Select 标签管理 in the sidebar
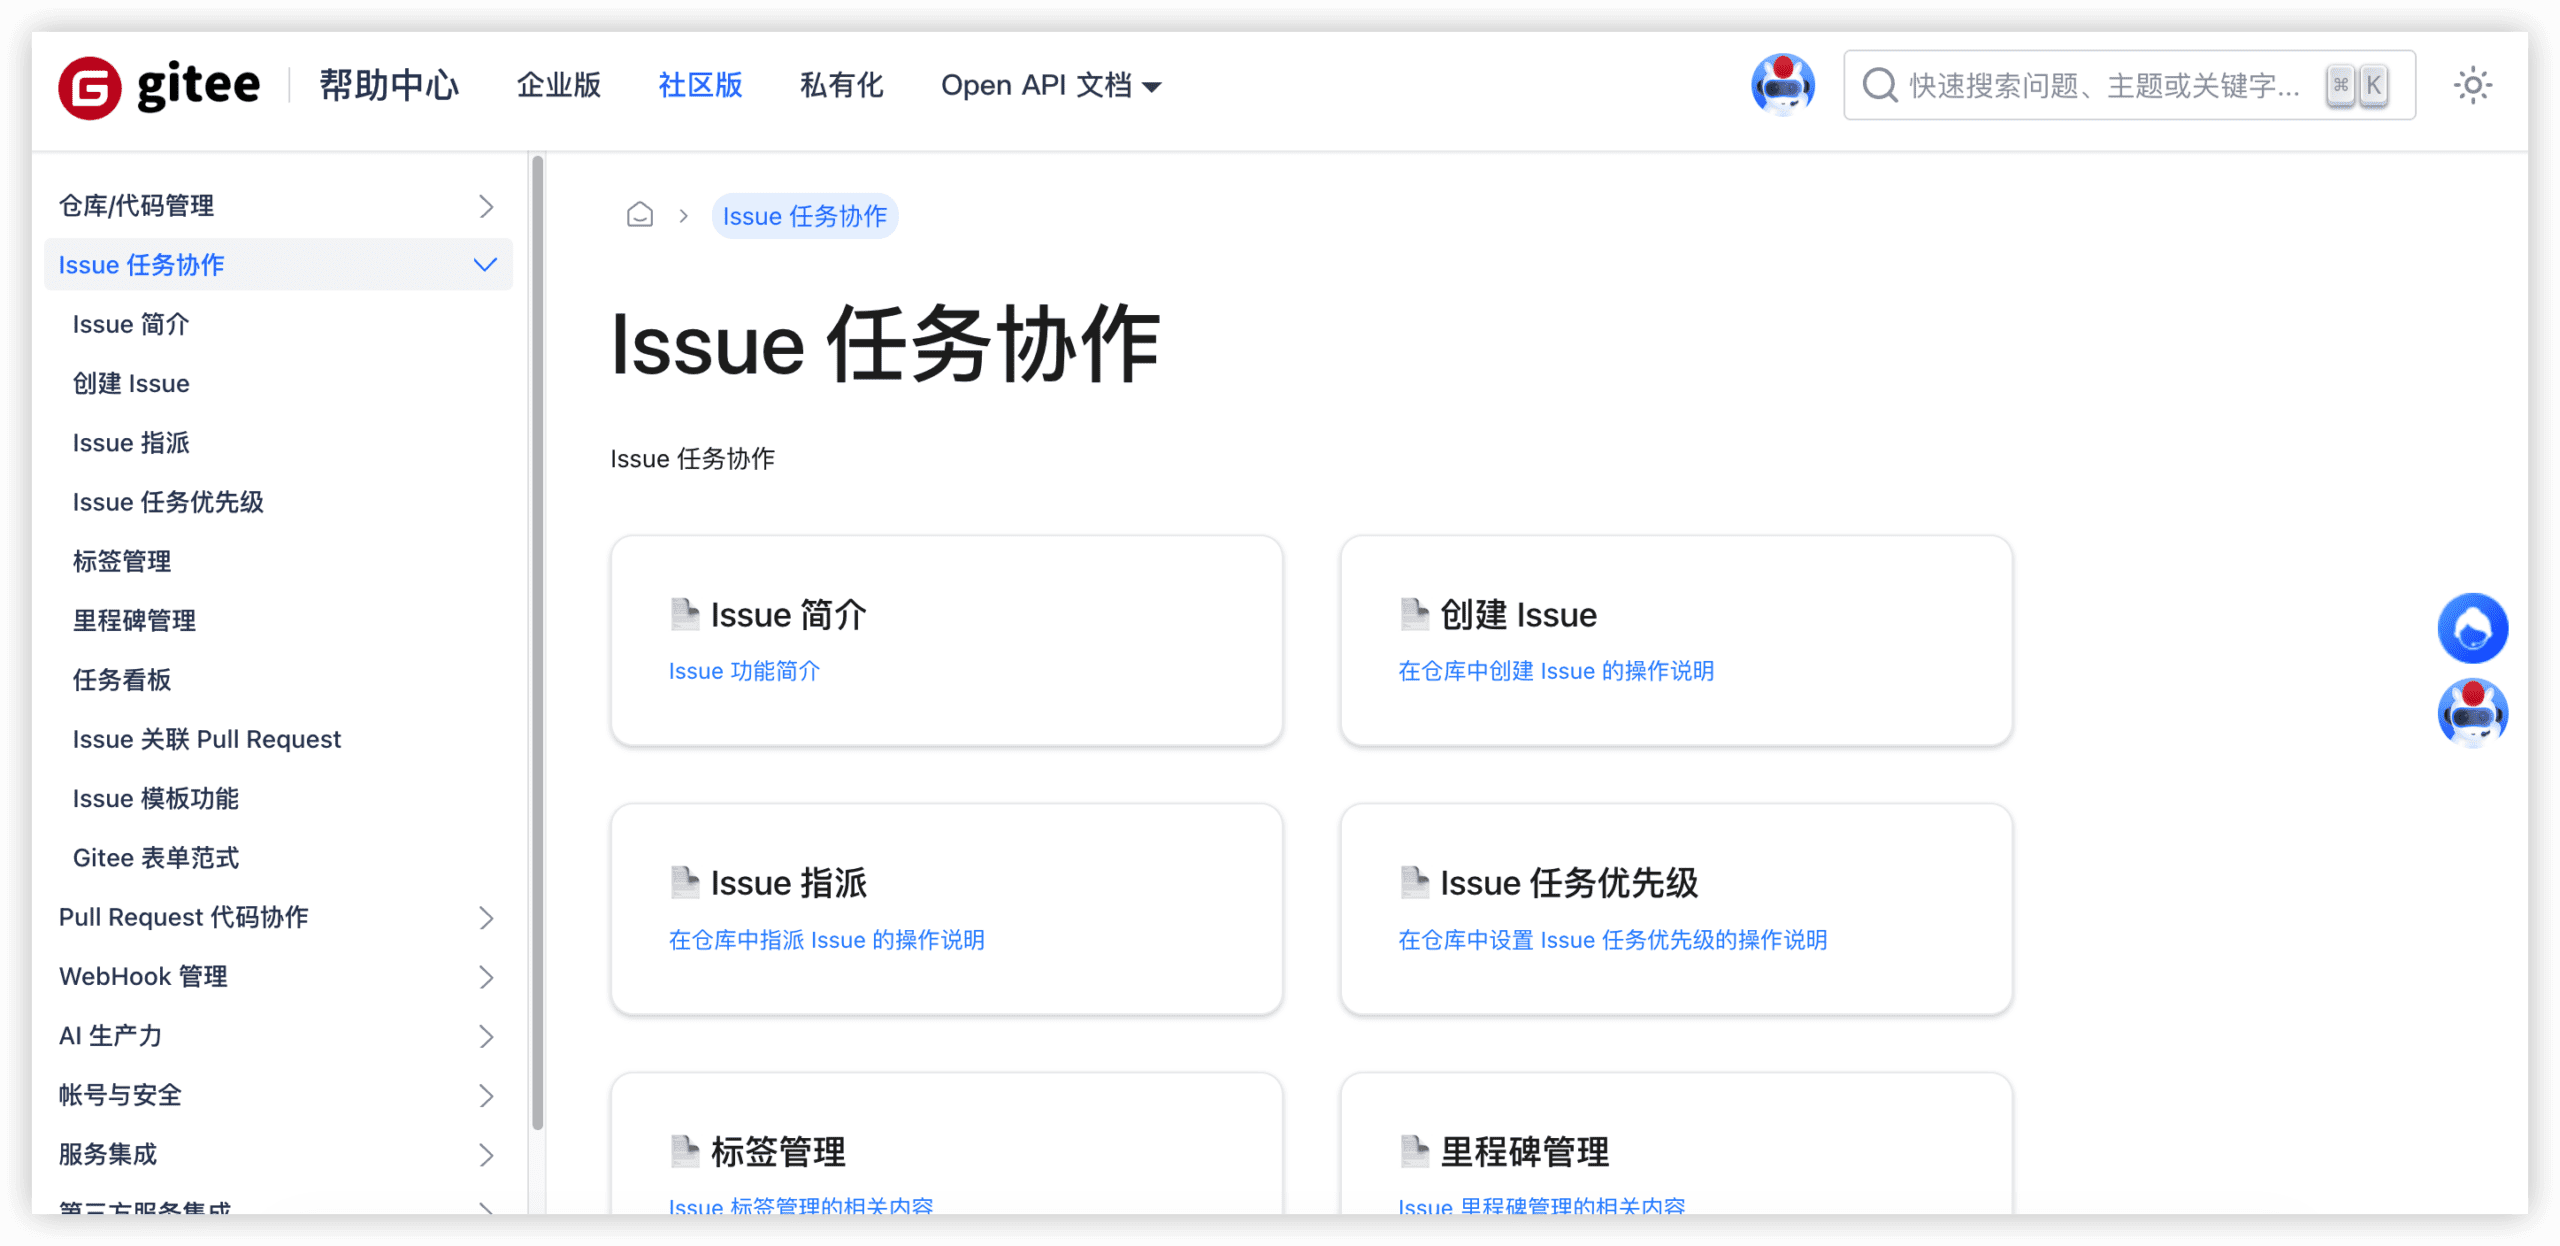Image resolution: width=2560 pixels, height=1246 pixels. (120, 561)
